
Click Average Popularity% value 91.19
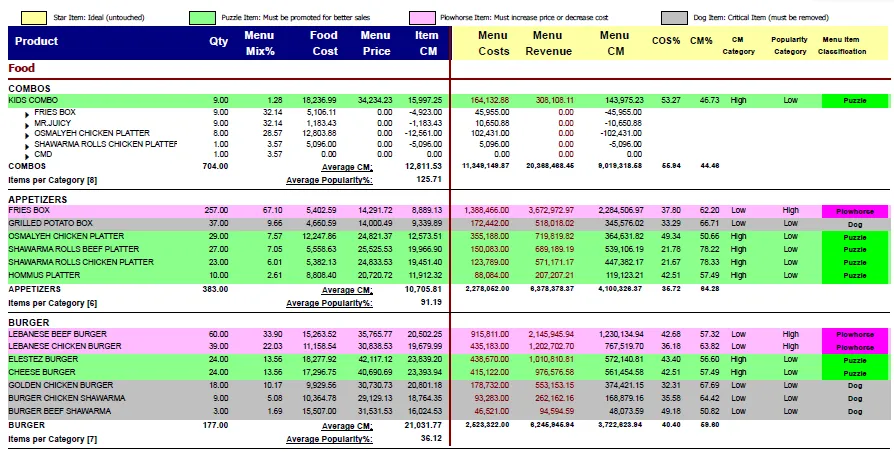(x=432, y=303)
